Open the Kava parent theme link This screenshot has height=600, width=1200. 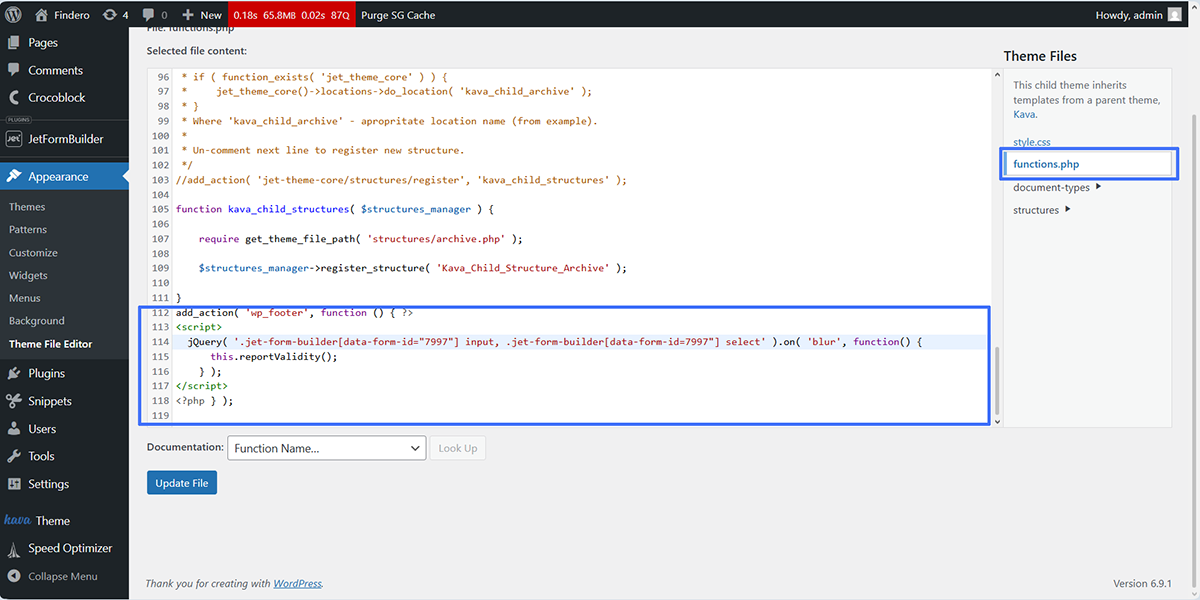tap(1024, 114)
